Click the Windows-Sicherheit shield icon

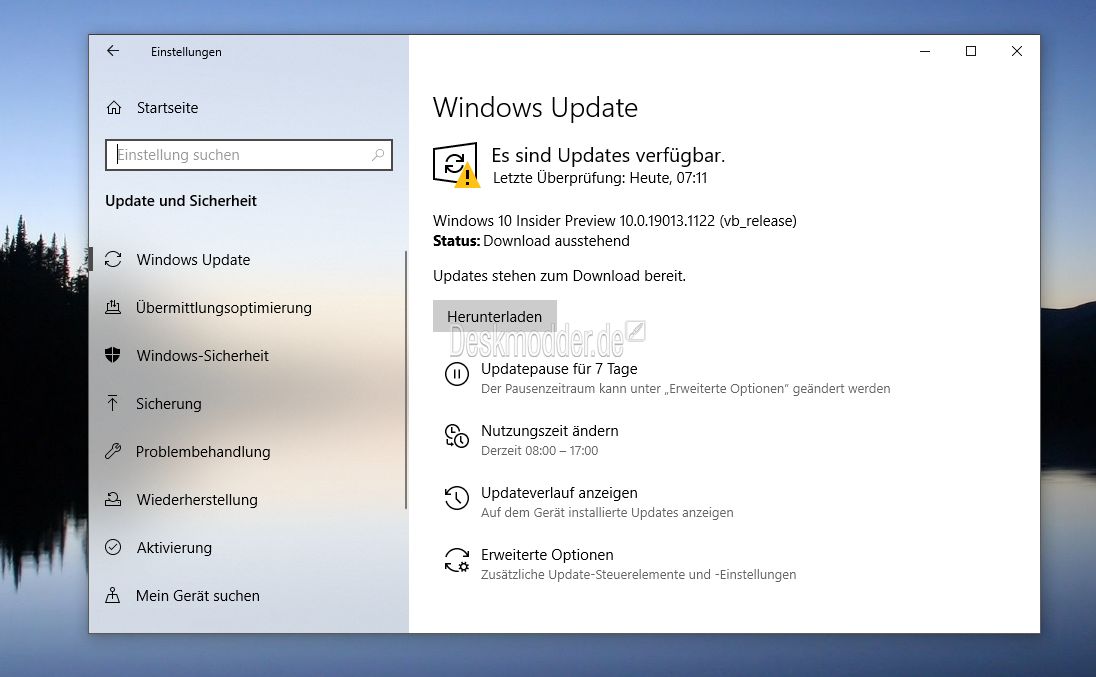click(113, 355)
